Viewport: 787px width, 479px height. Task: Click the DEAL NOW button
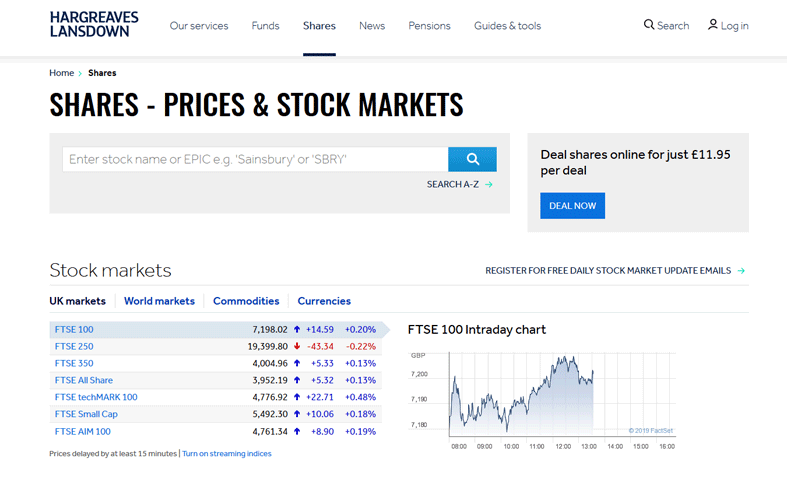point(573,205)
